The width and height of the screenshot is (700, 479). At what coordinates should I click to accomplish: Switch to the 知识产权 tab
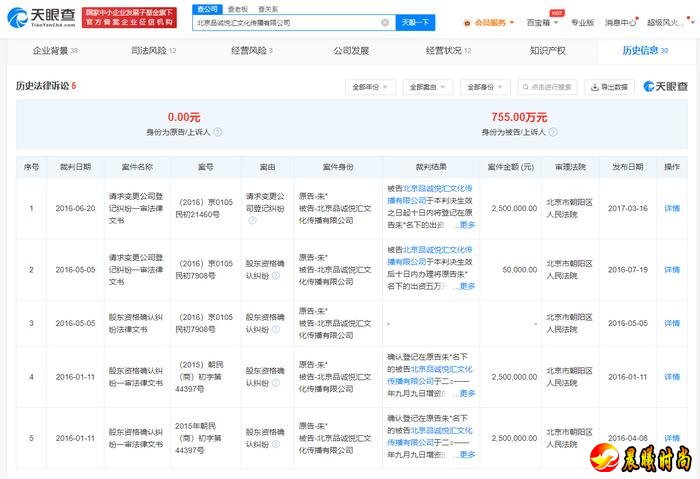[547, 51]
